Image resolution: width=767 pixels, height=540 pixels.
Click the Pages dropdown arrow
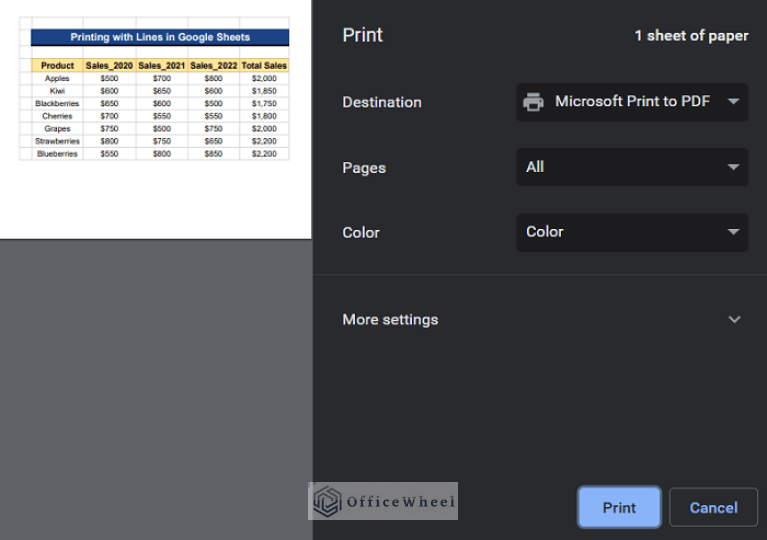(733, 167)
